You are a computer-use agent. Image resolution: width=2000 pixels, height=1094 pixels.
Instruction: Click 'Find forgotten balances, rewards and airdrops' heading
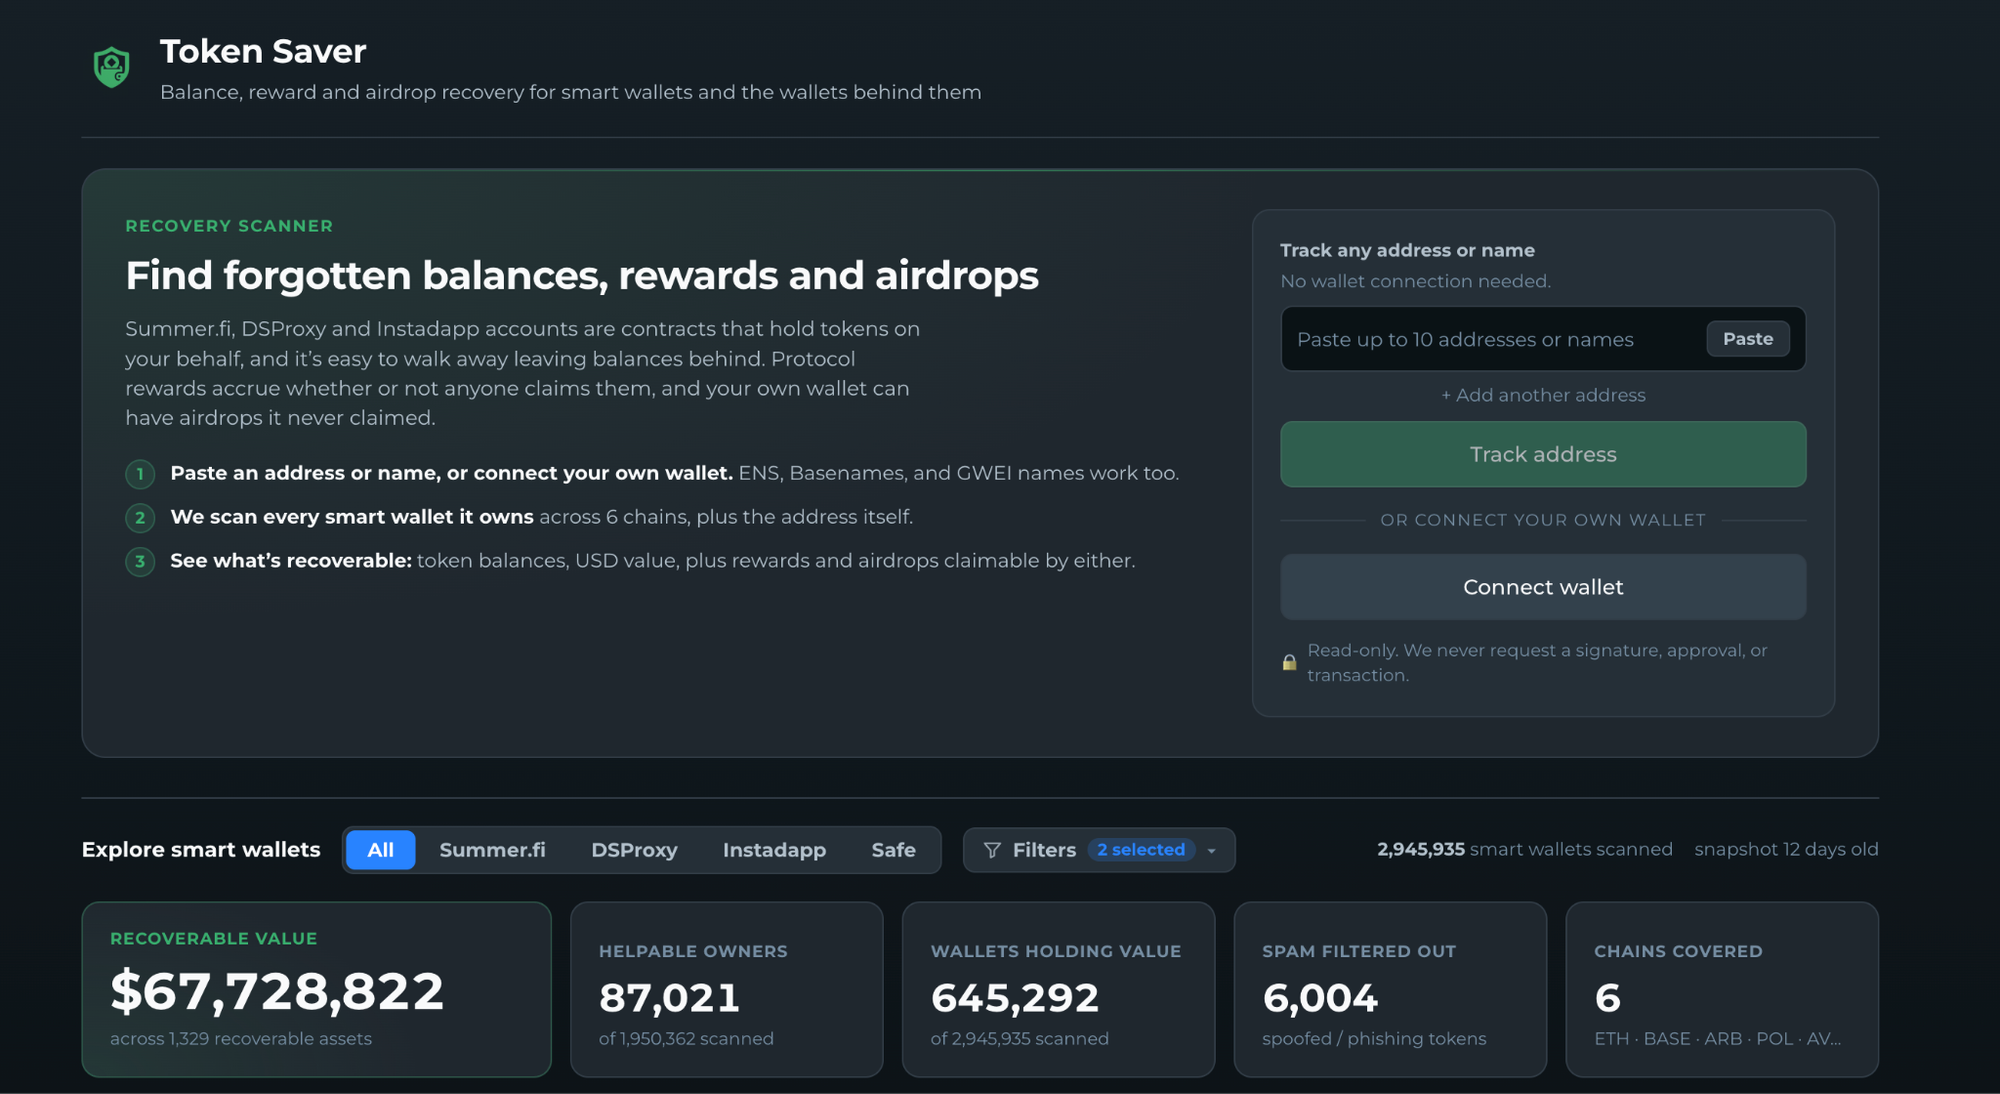[582, 275]
